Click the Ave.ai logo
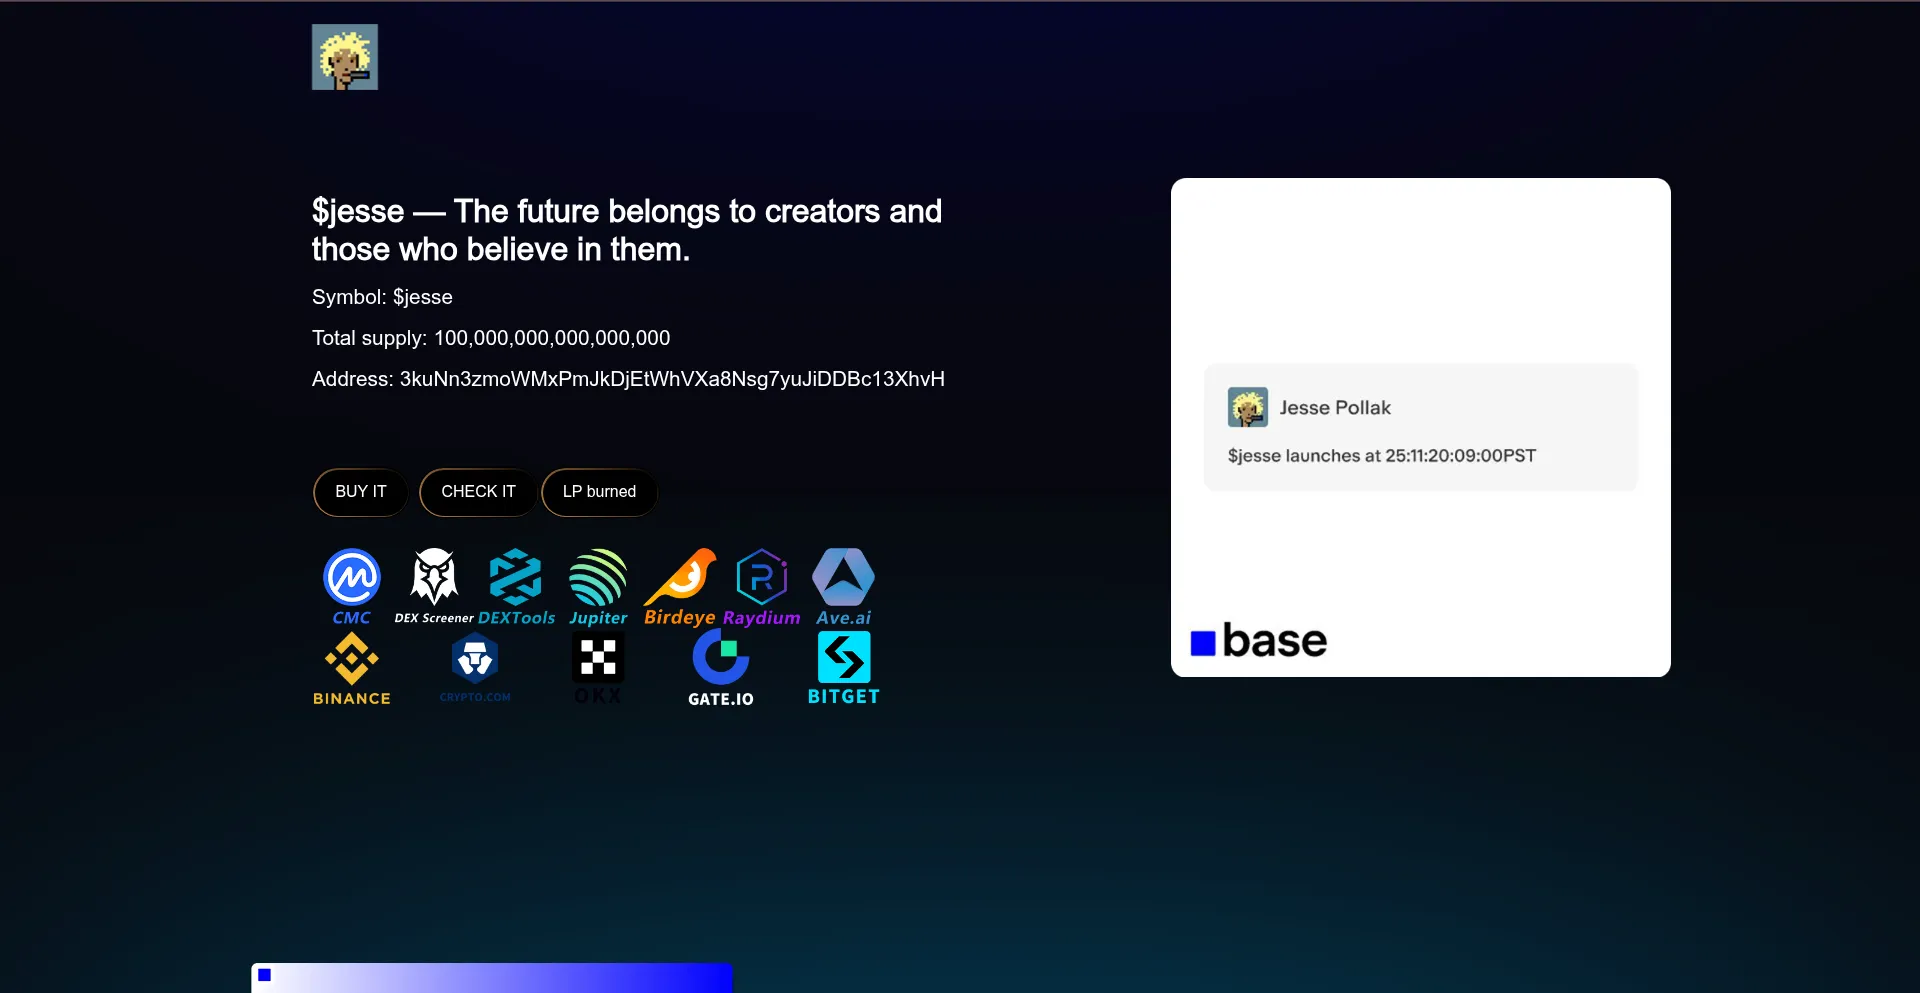1920x993 pixels. coord(843,586)
